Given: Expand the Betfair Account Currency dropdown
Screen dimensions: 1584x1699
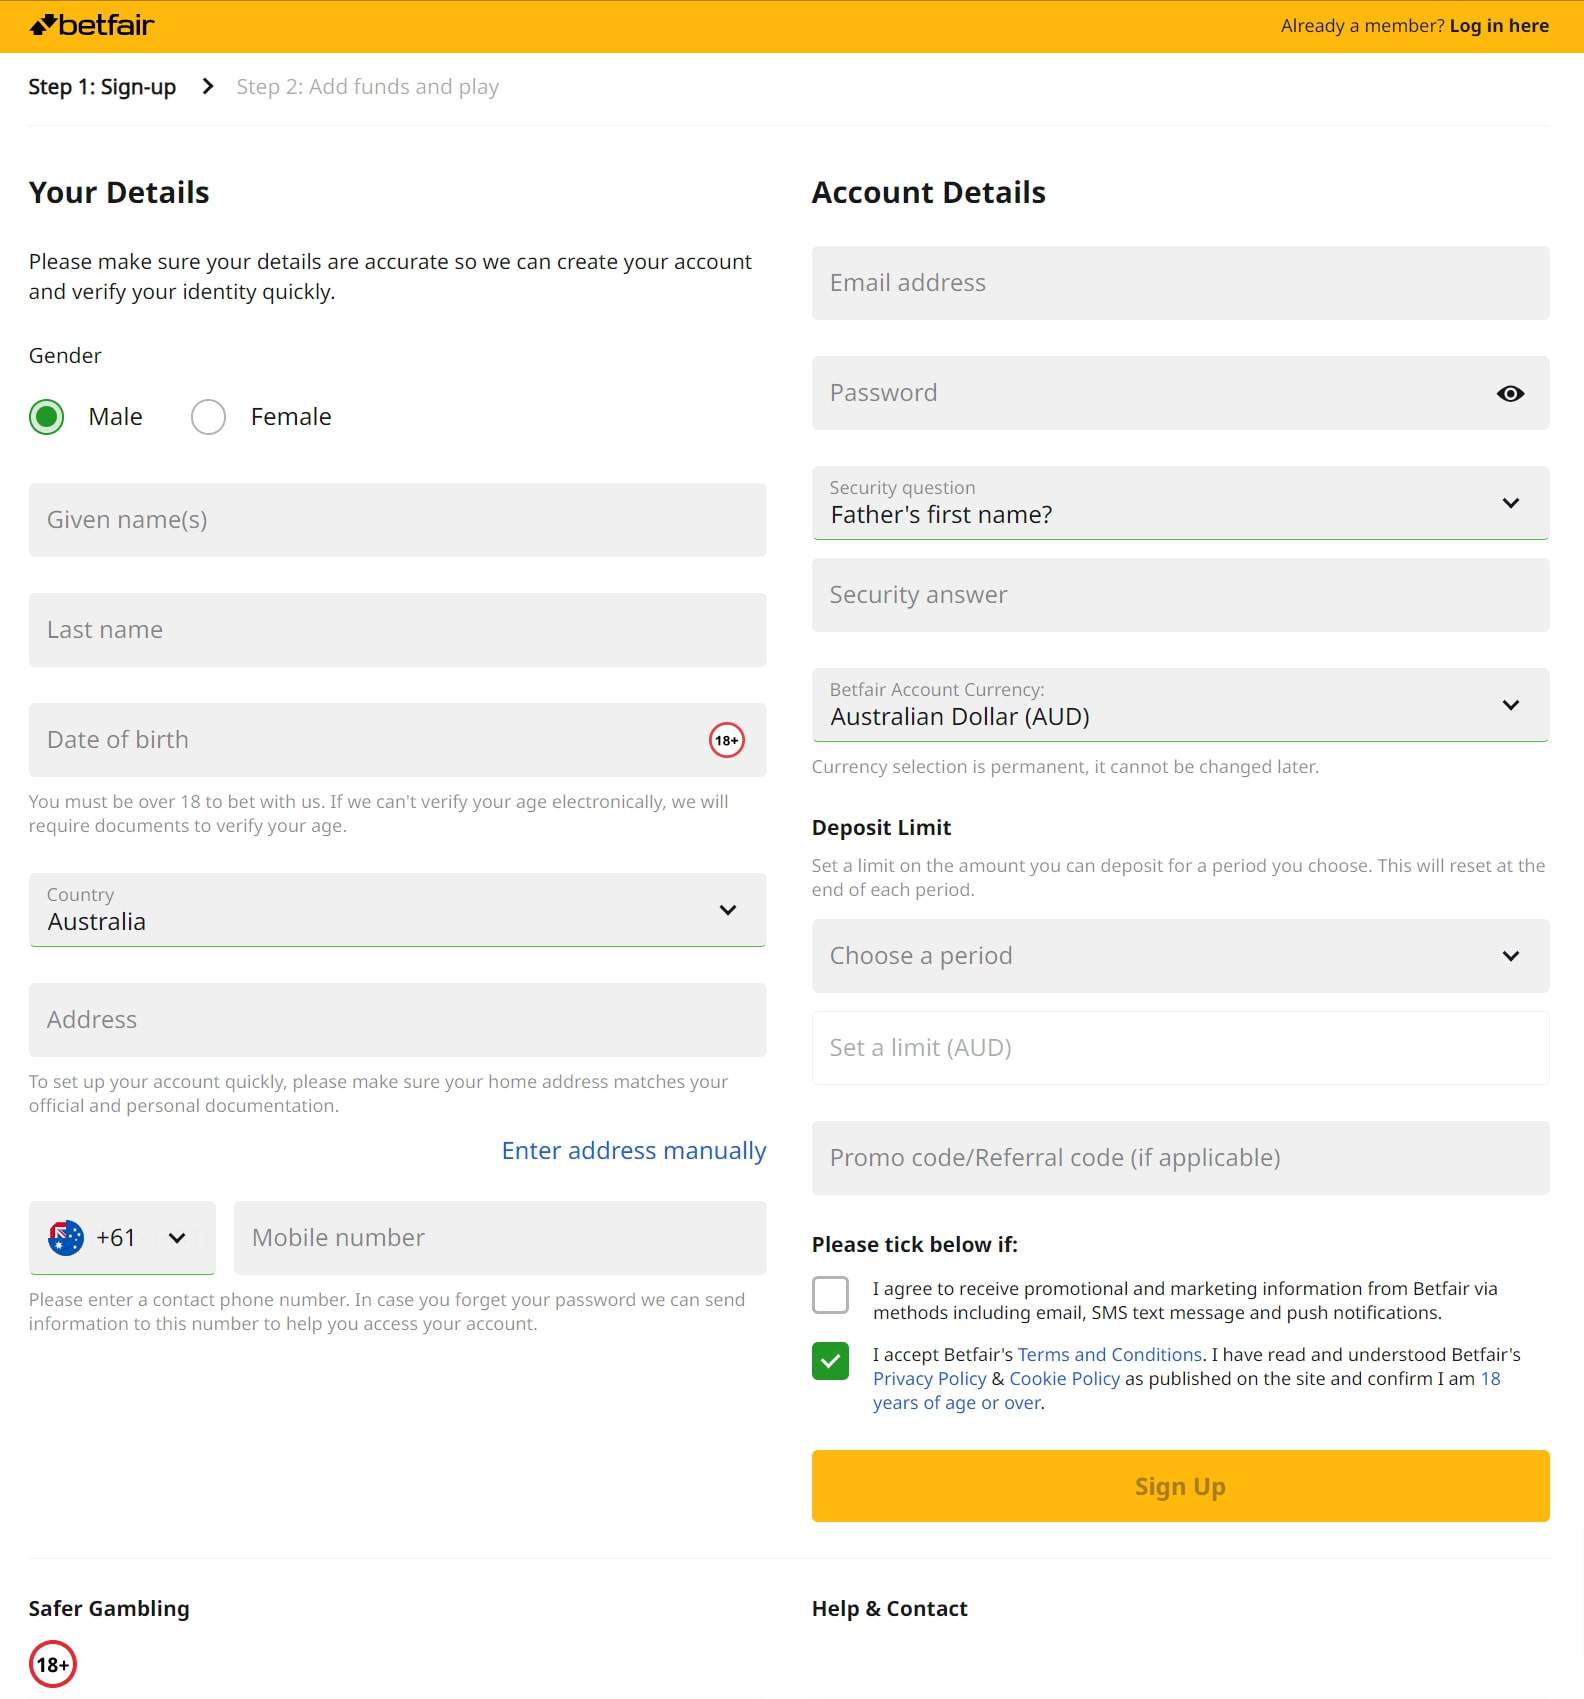Looking at the screenshot, I should click(x=1180, y=705).
